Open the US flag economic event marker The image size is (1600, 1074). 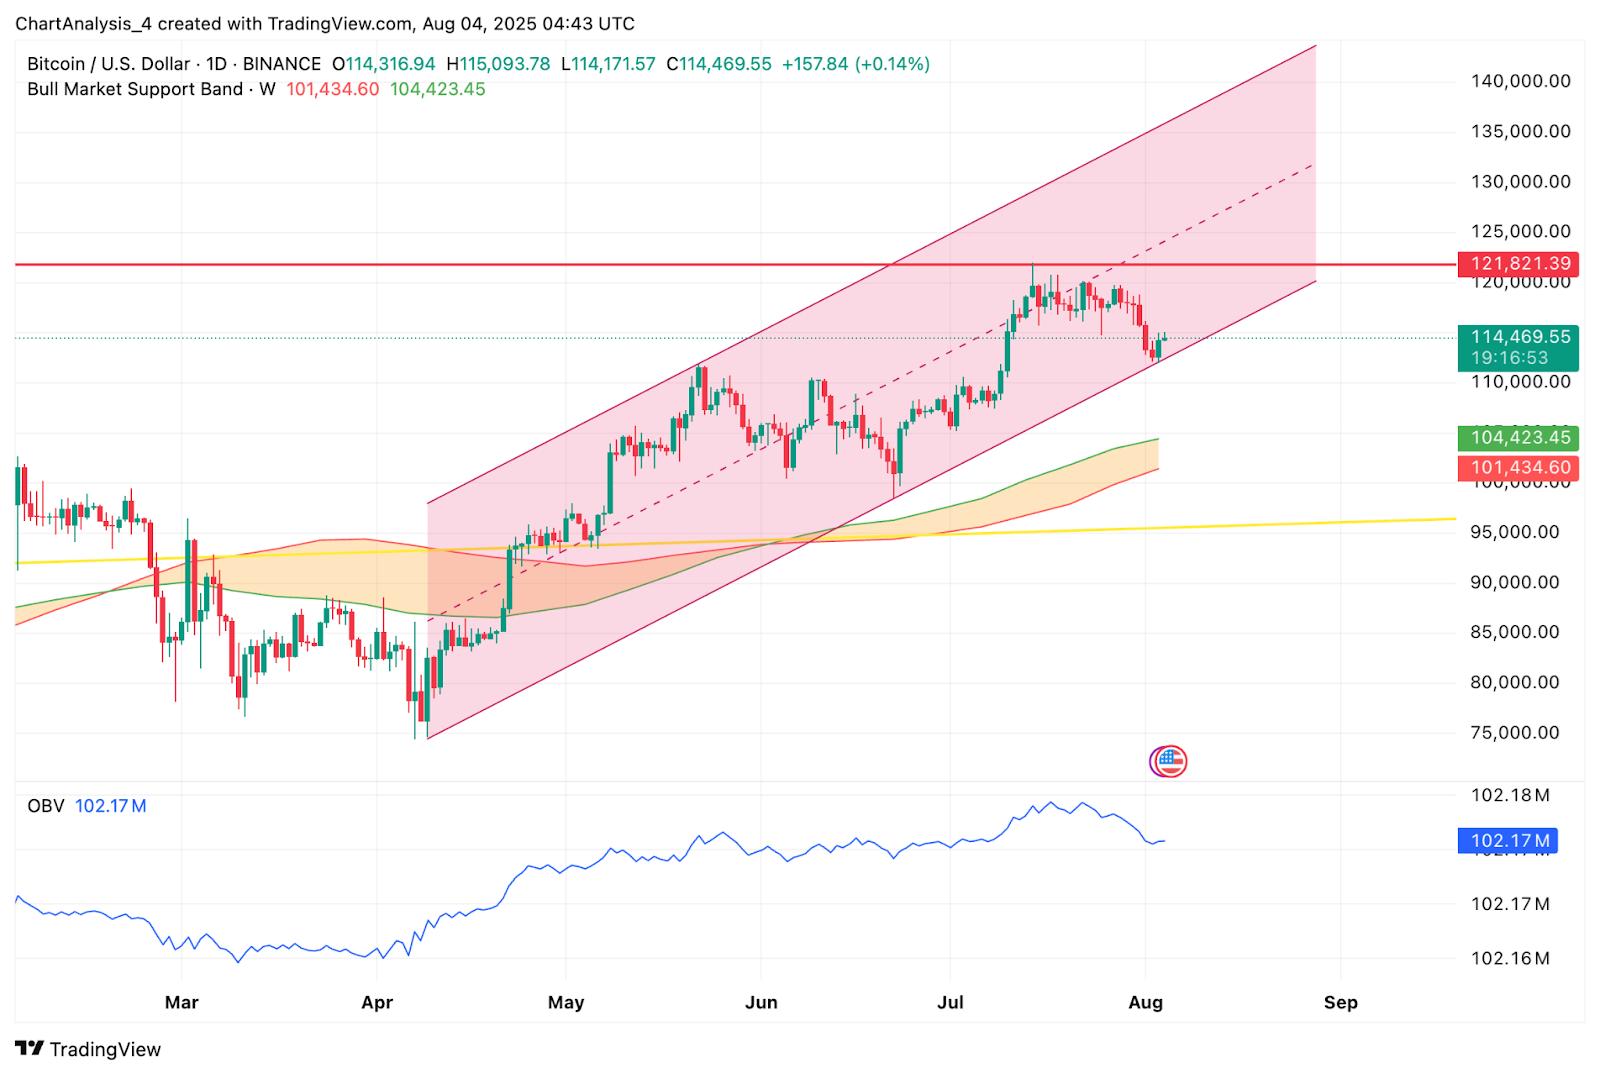(x=1168, y=762)
